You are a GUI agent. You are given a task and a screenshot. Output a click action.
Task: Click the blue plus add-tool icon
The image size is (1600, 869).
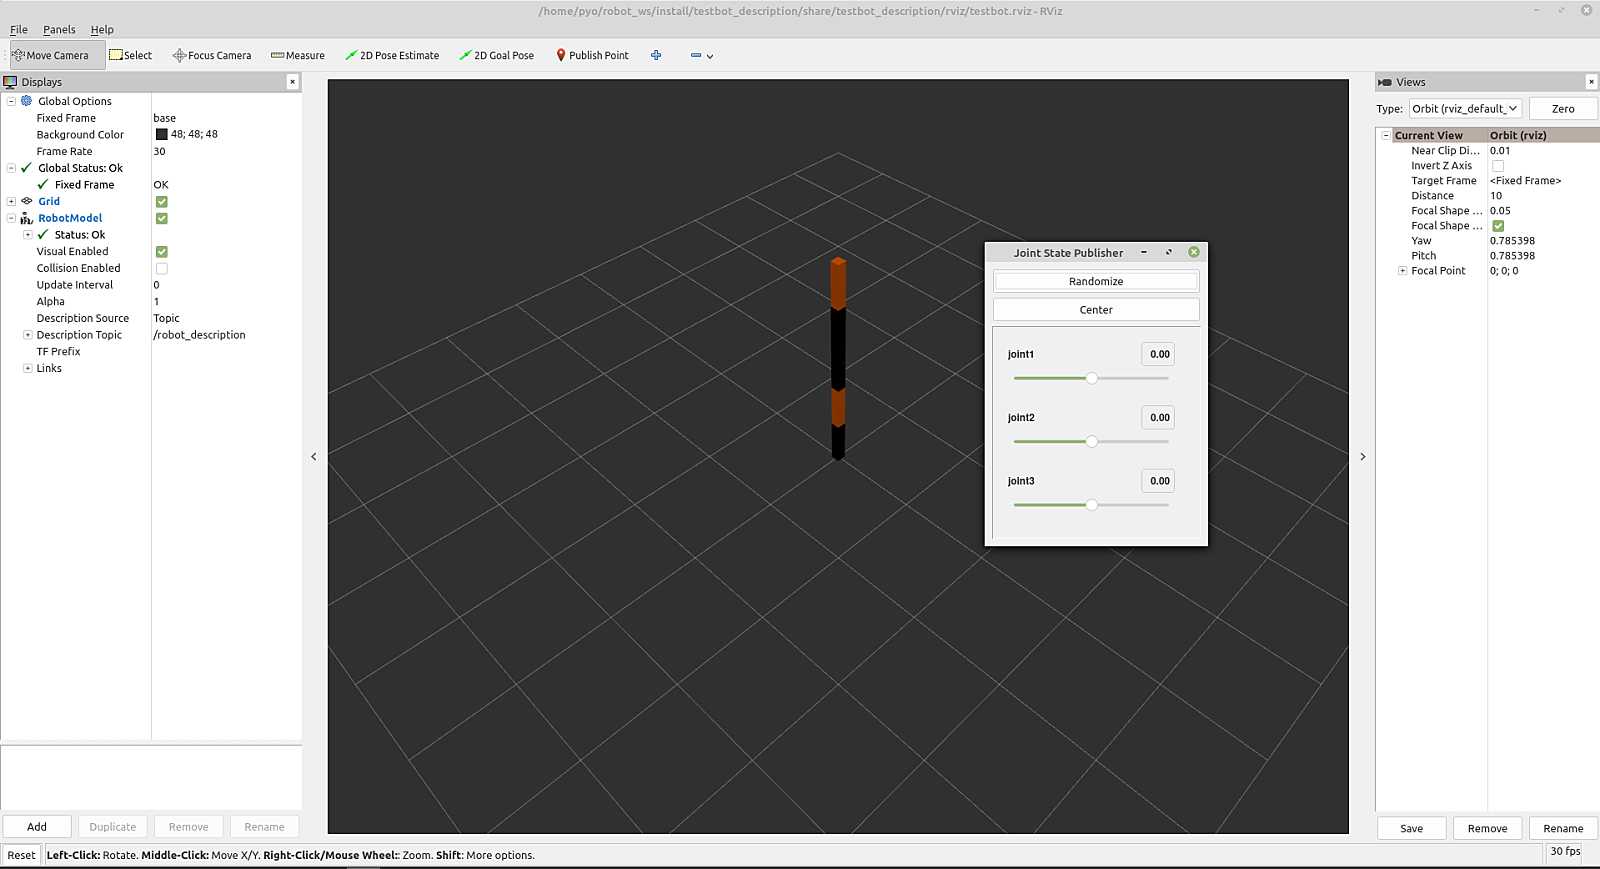click(656, 56)
